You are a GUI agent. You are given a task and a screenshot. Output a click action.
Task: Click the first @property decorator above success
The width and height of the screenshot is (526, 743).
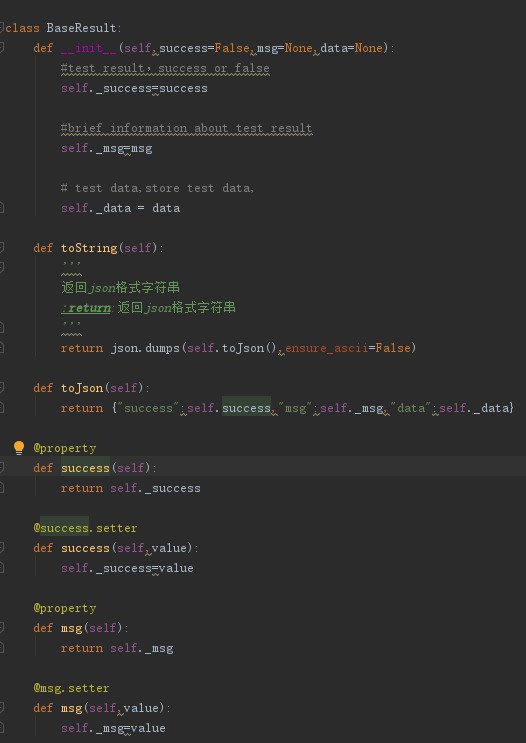pyautogui.click(x=65, y=448)
